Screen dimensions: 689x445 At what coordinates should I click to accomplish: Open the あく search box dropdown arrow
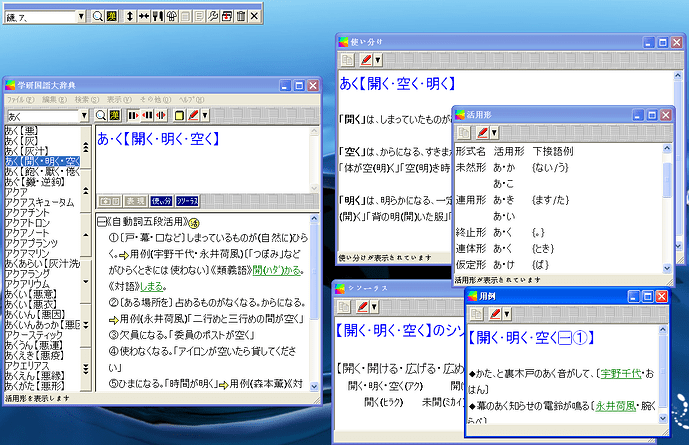[x=84, y=116]
